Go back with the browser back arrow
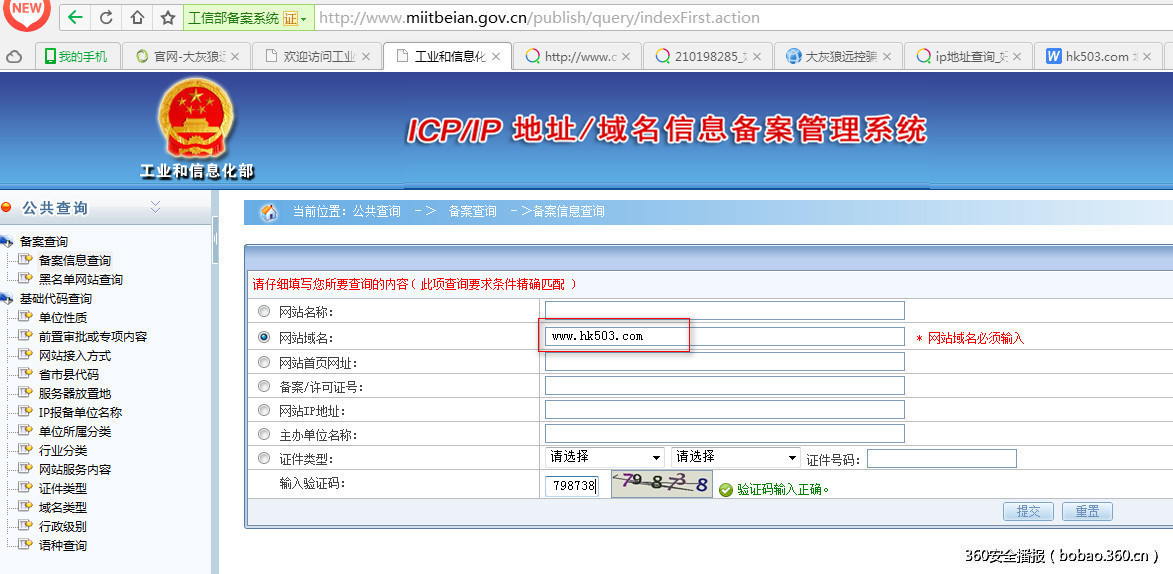 pos(75,17)
